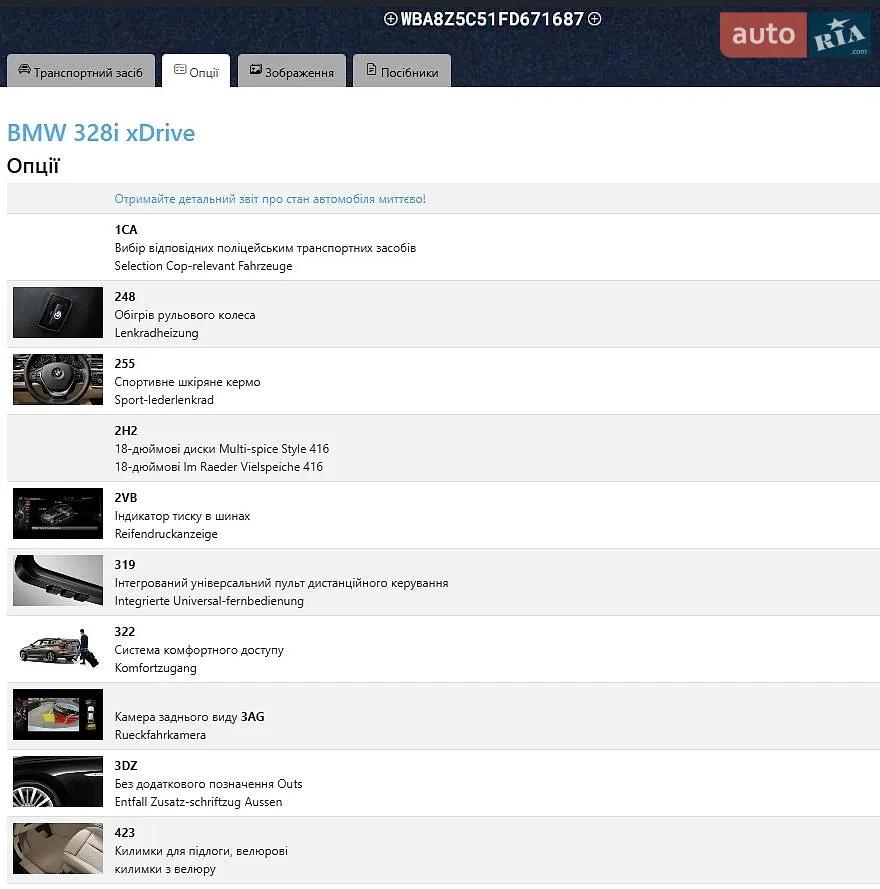Click option code 248
The width and height of the screenshot is (880, 889).
pyautogui.click(x=125, y=297)
